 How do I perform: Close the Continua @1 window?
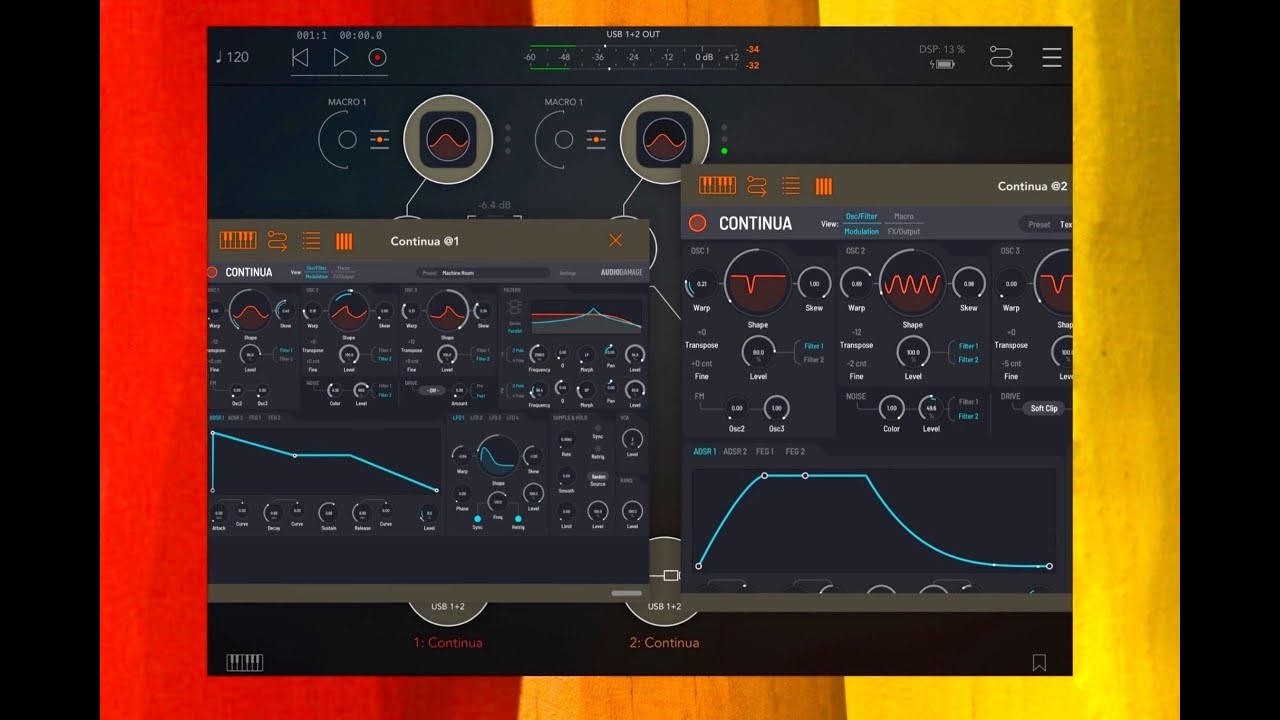coord(615,240)
